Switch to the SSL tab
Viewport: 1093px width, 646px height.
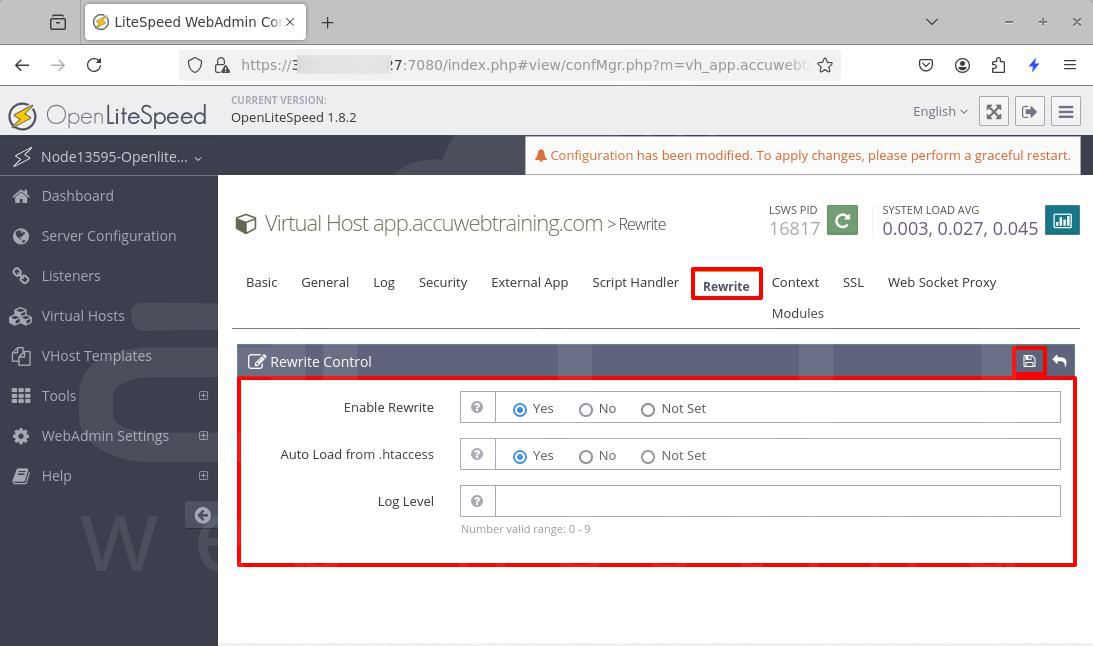coord(853,282)
